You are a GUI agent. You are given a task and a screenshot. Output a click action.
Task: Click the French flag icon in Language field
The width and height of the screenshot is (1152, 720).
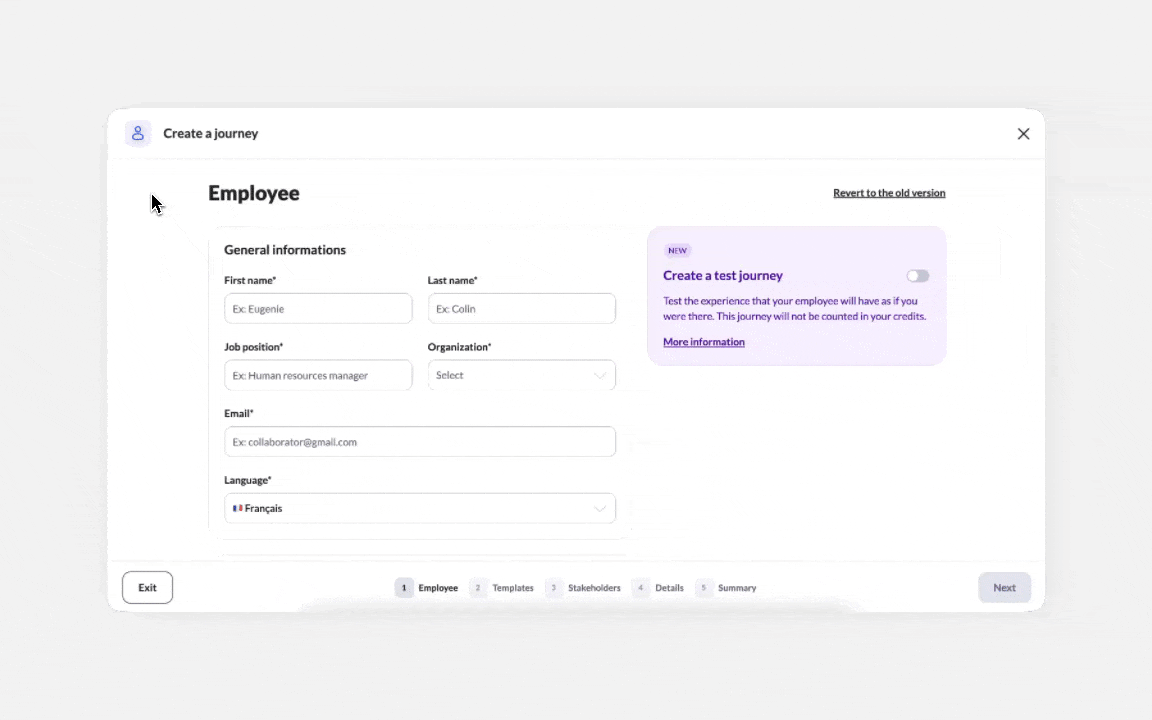(x=237, y=508)
